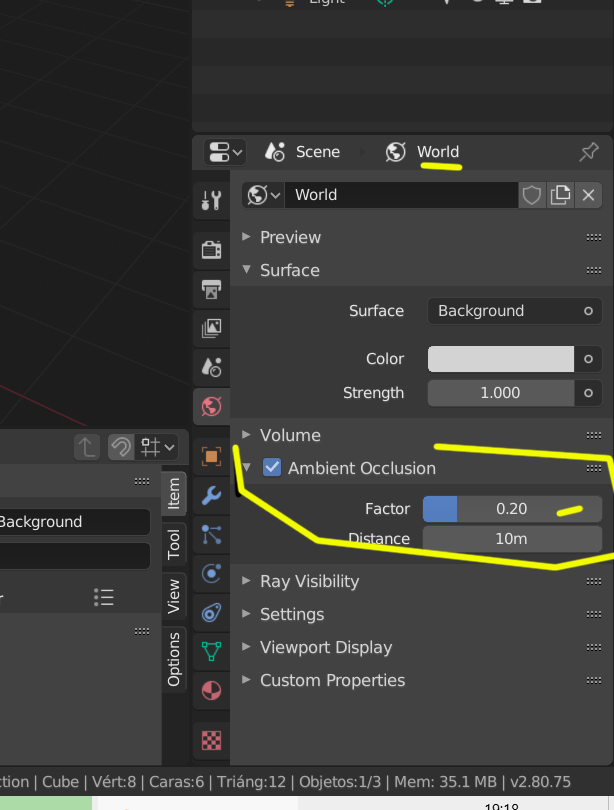The height and width of the screenshot is (810, 614).
Task: Toggle the pin ID icon in properties header
Action: point(589,152)
